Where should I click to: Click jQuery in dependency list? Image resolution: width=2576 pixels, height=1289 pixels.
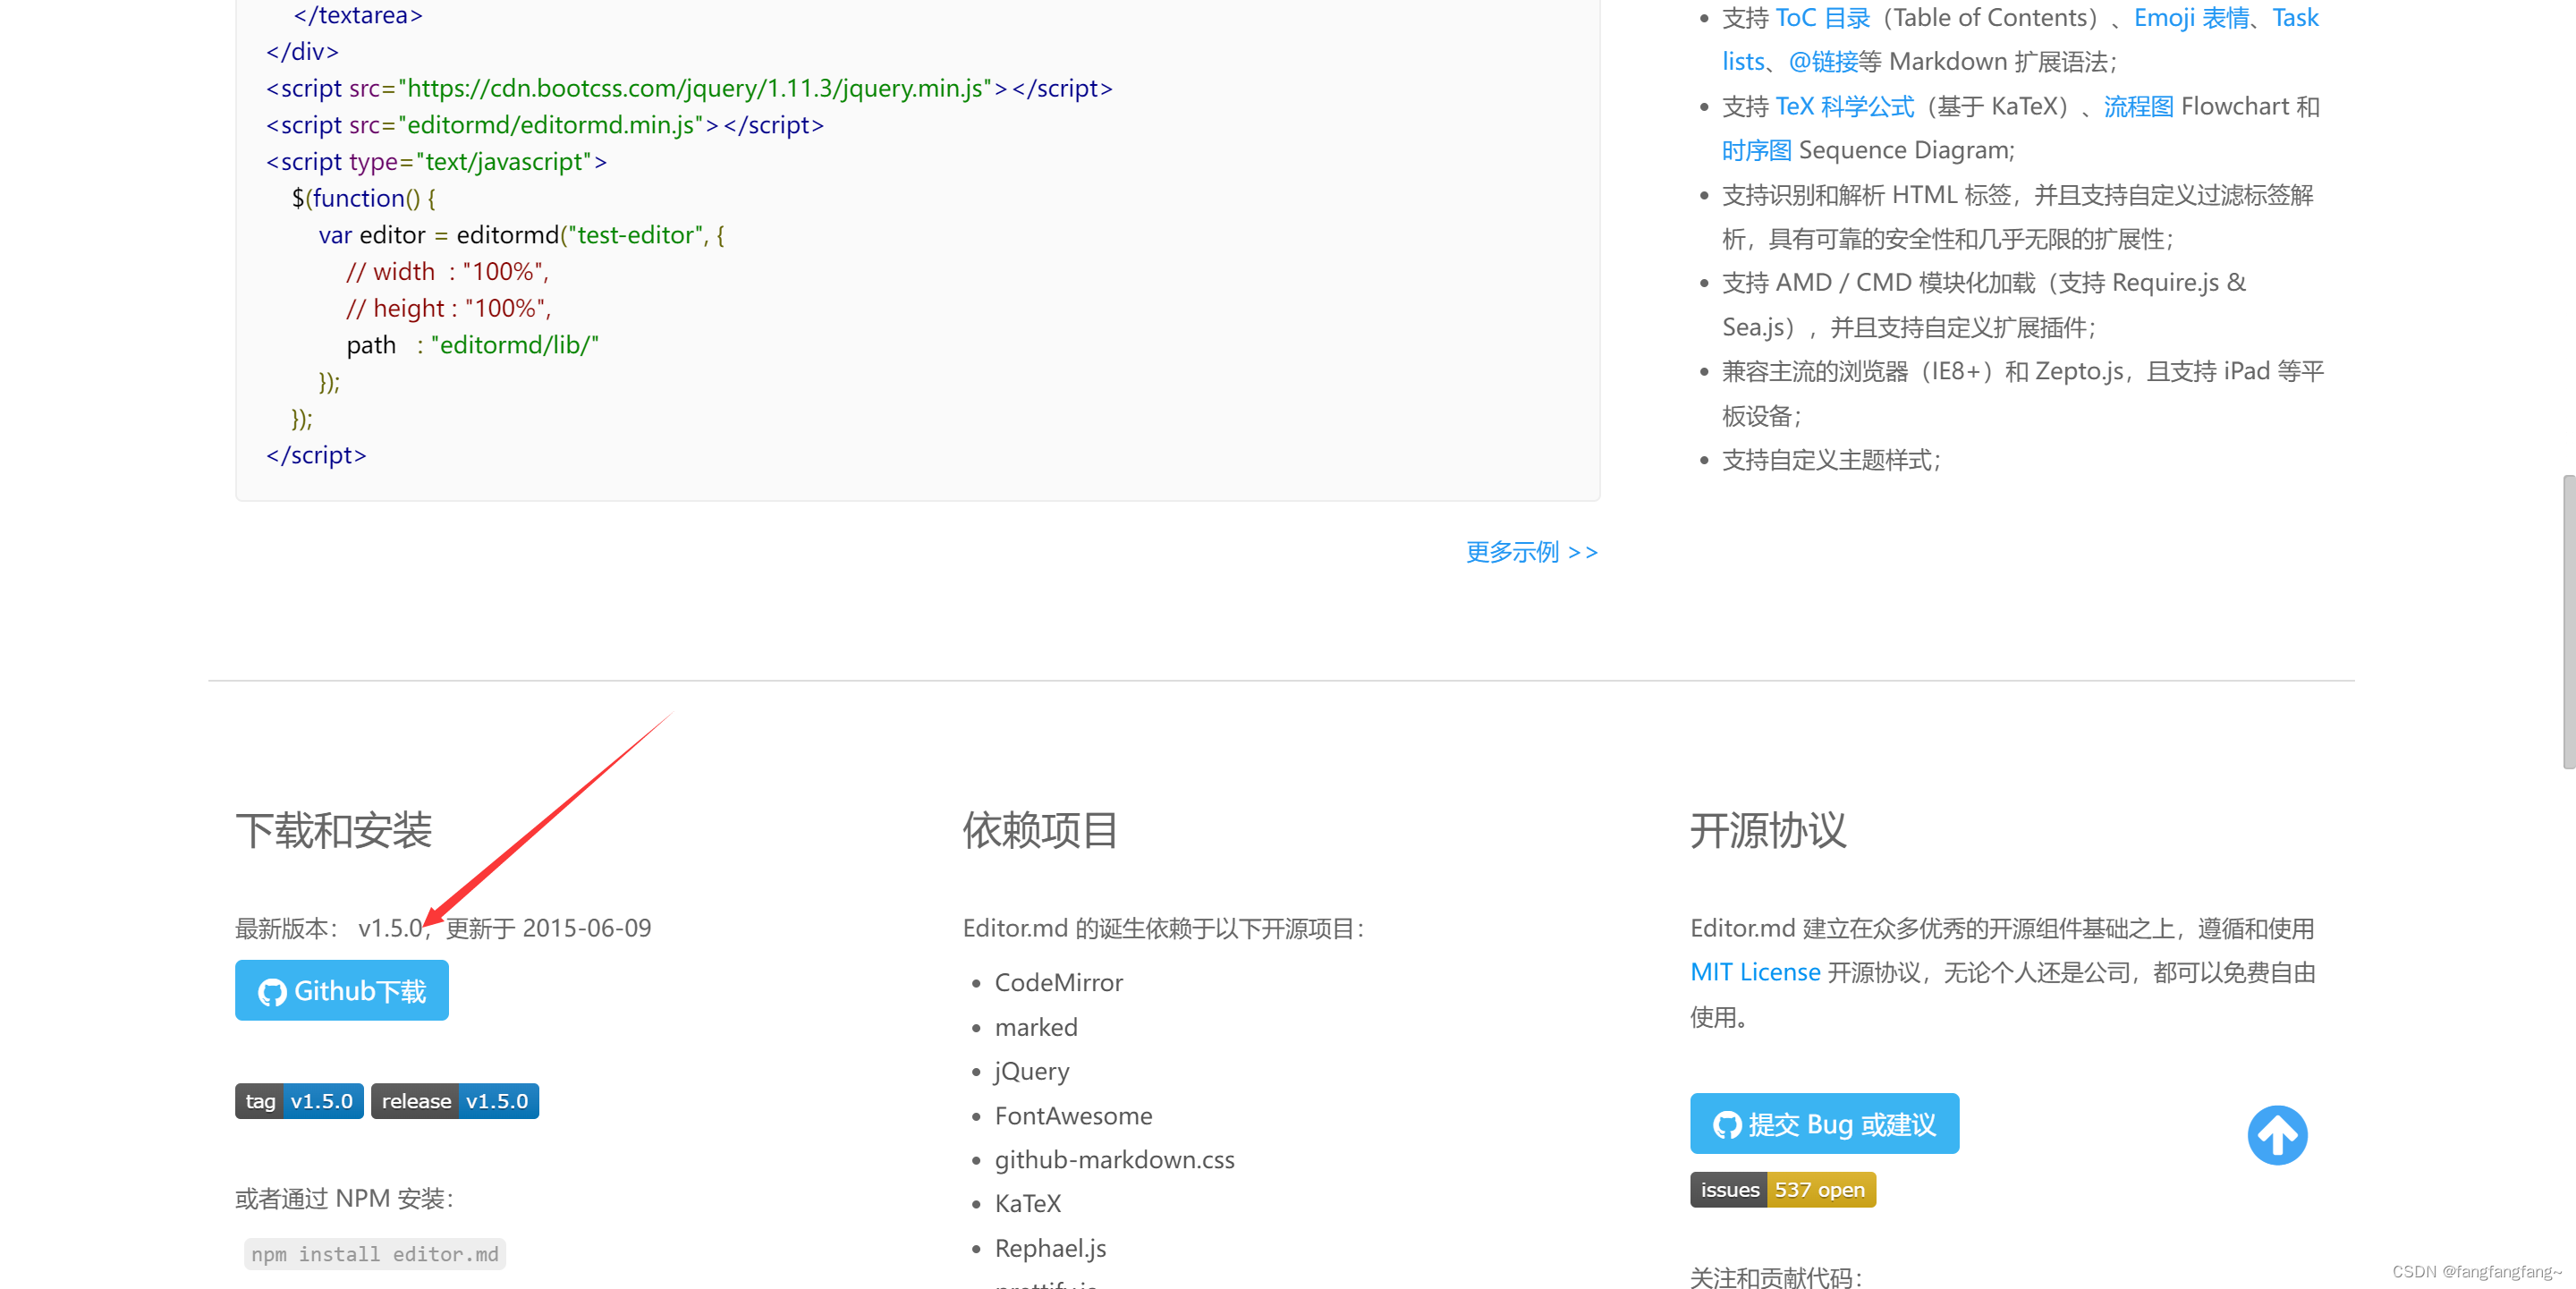tap(1032, 1071)
